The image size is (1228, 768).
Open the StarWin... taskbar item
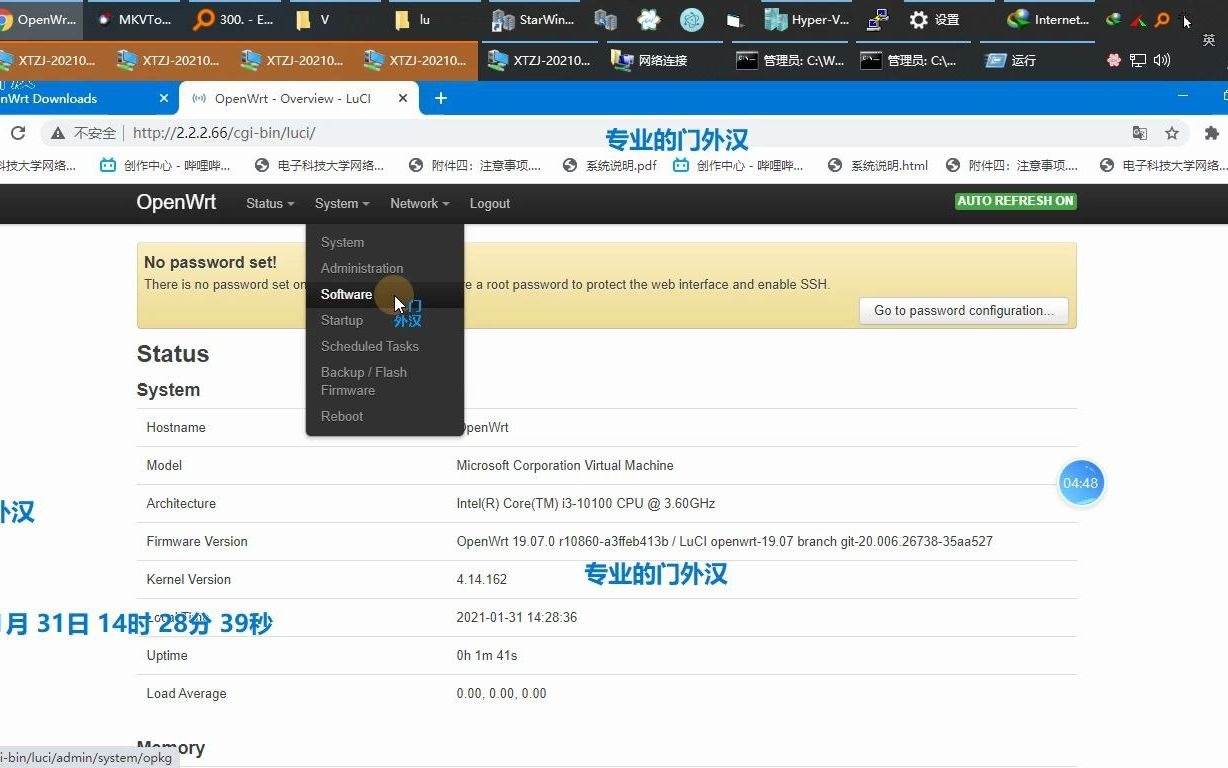click(x=533, y=20)
